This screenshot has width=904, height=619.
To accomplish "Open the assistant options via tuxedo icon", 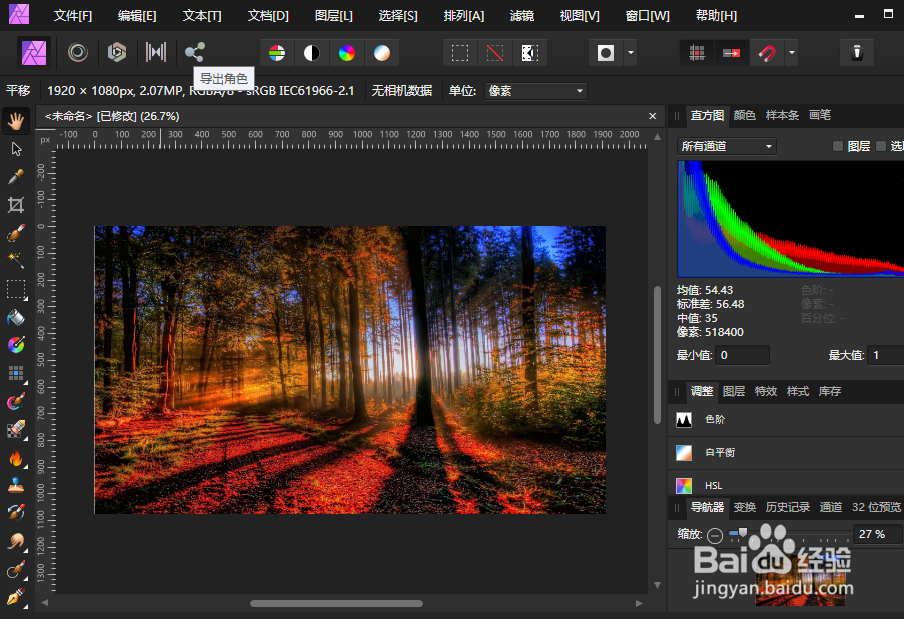I will pyautogui.click(x=858, y=52).
